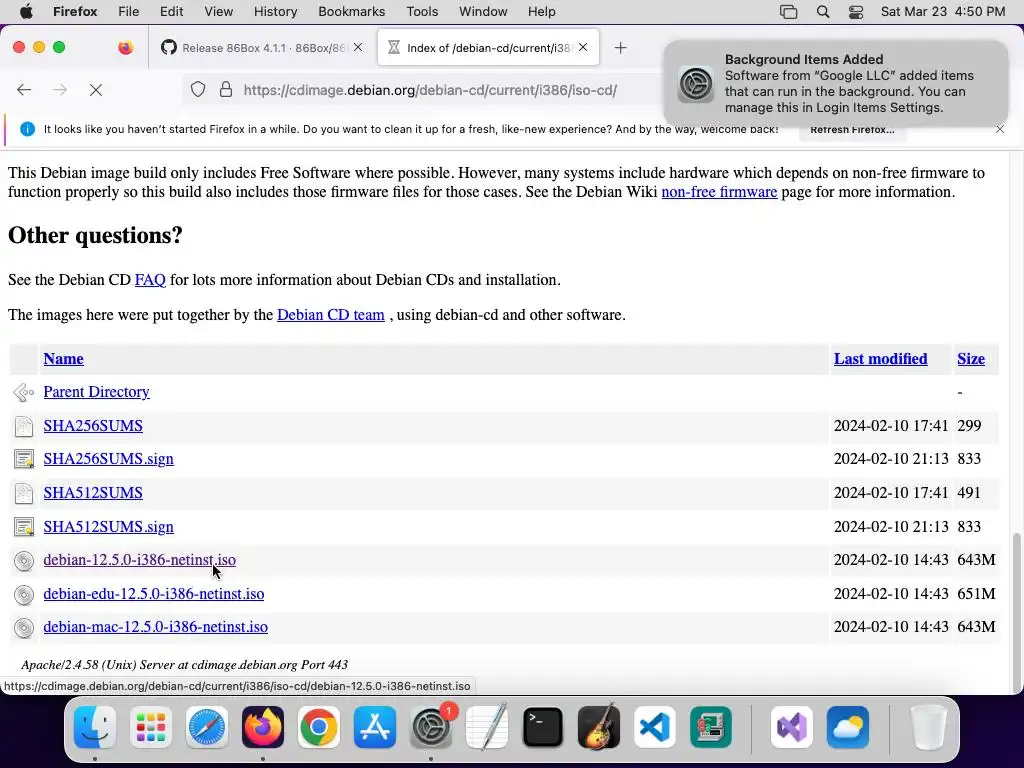The width and height of the screenshot is (1024, 768).
Task: Go to Parent Directory link
Action: point(97,392)
